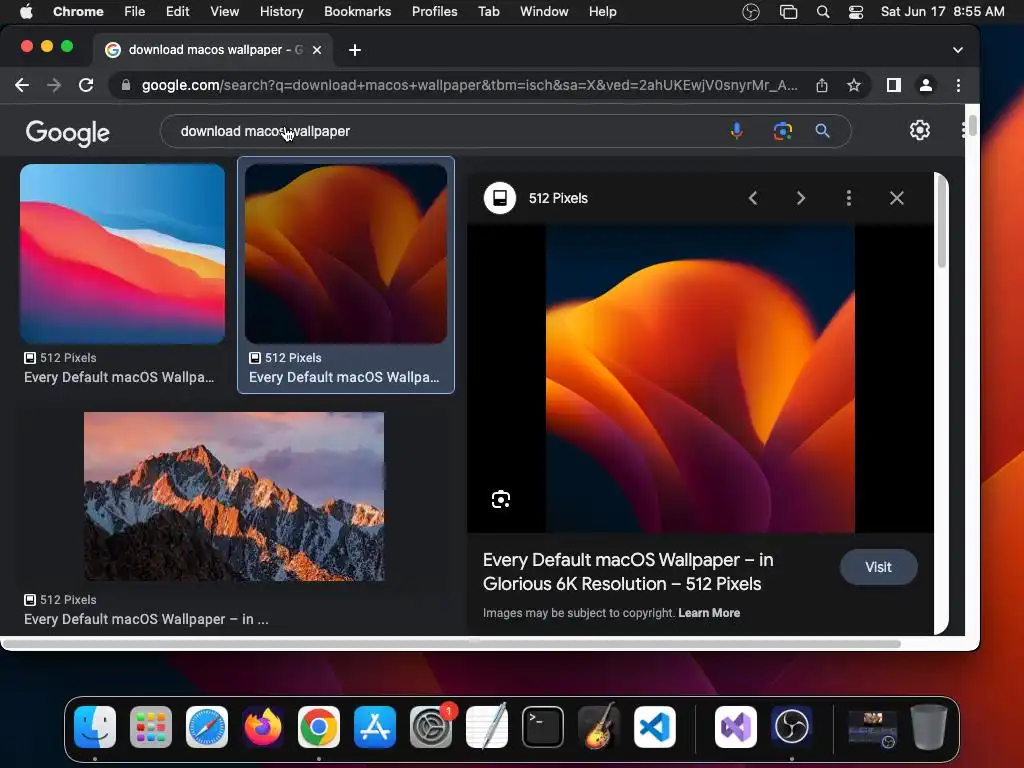This screenshot has width=1024, height=768.
Task: Click the 'Every Default macOS Wallpaper – in Glorious 6K' title
Action: click(x=628, y=571)
